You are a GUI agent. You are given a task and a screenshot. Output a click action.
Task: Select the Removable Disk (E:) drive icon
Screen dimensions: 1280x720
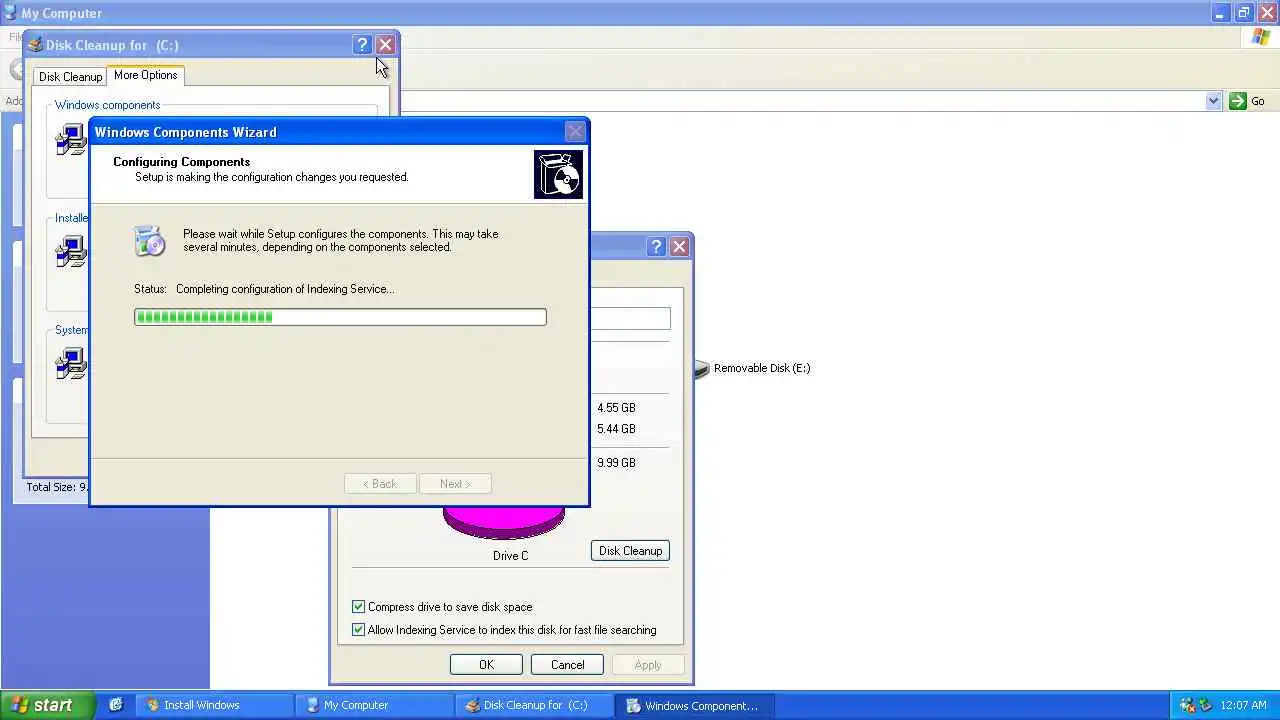tap(701, 369)
